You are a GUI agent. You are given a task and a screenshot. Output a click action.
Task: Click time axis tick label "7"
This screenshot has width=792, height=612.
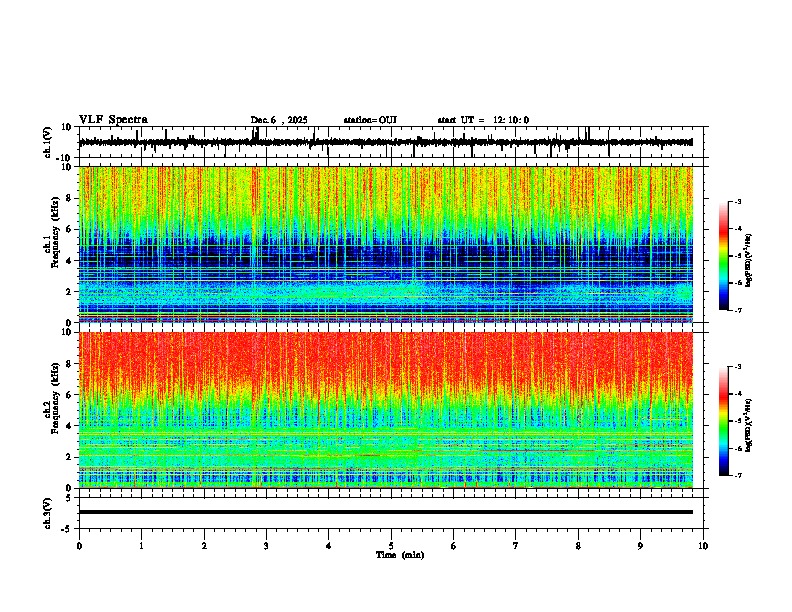(x=516, y=546)
